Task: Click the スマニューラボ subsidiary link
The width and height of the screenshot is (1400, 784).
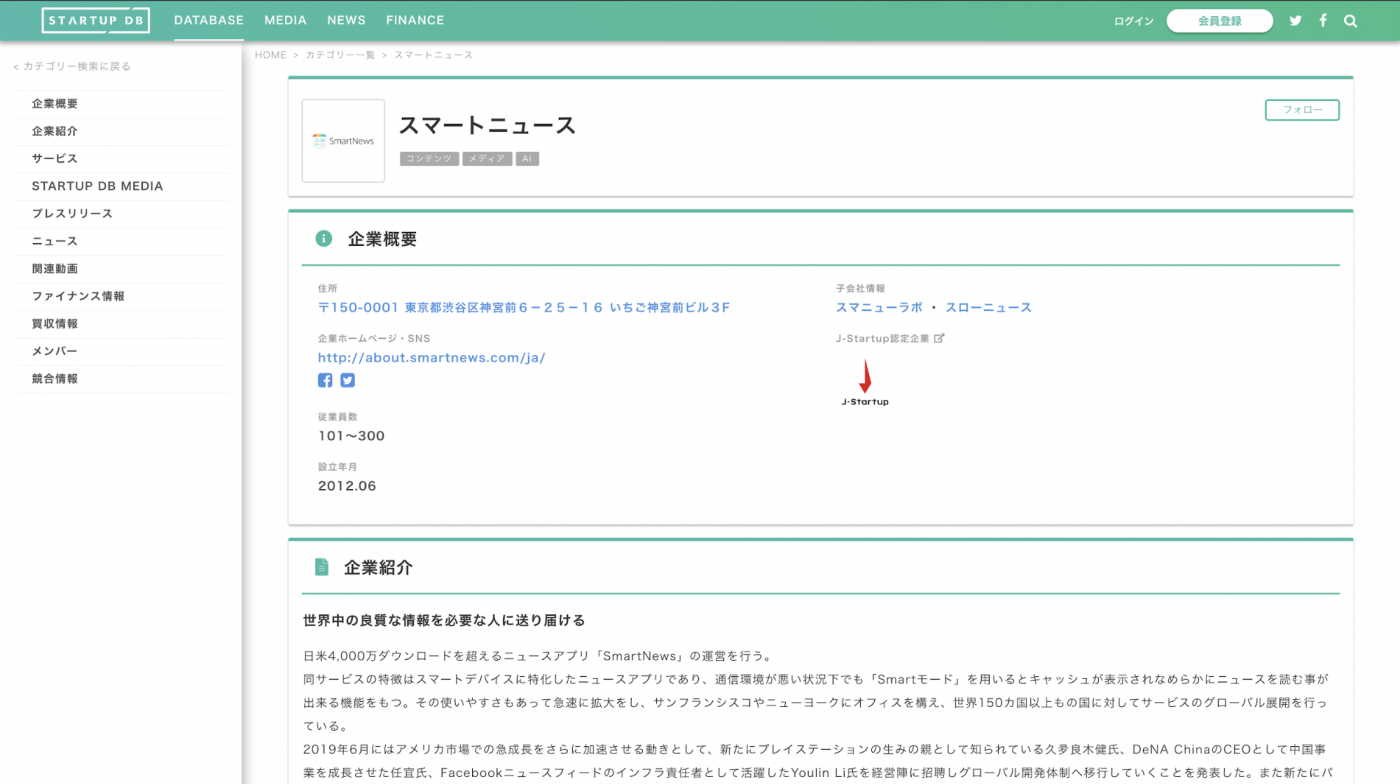Action: click(879, 307)
